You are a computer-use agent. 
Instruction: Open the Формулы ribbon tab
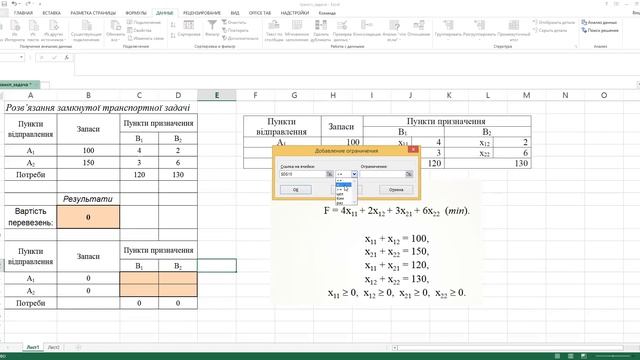[136, 13]
